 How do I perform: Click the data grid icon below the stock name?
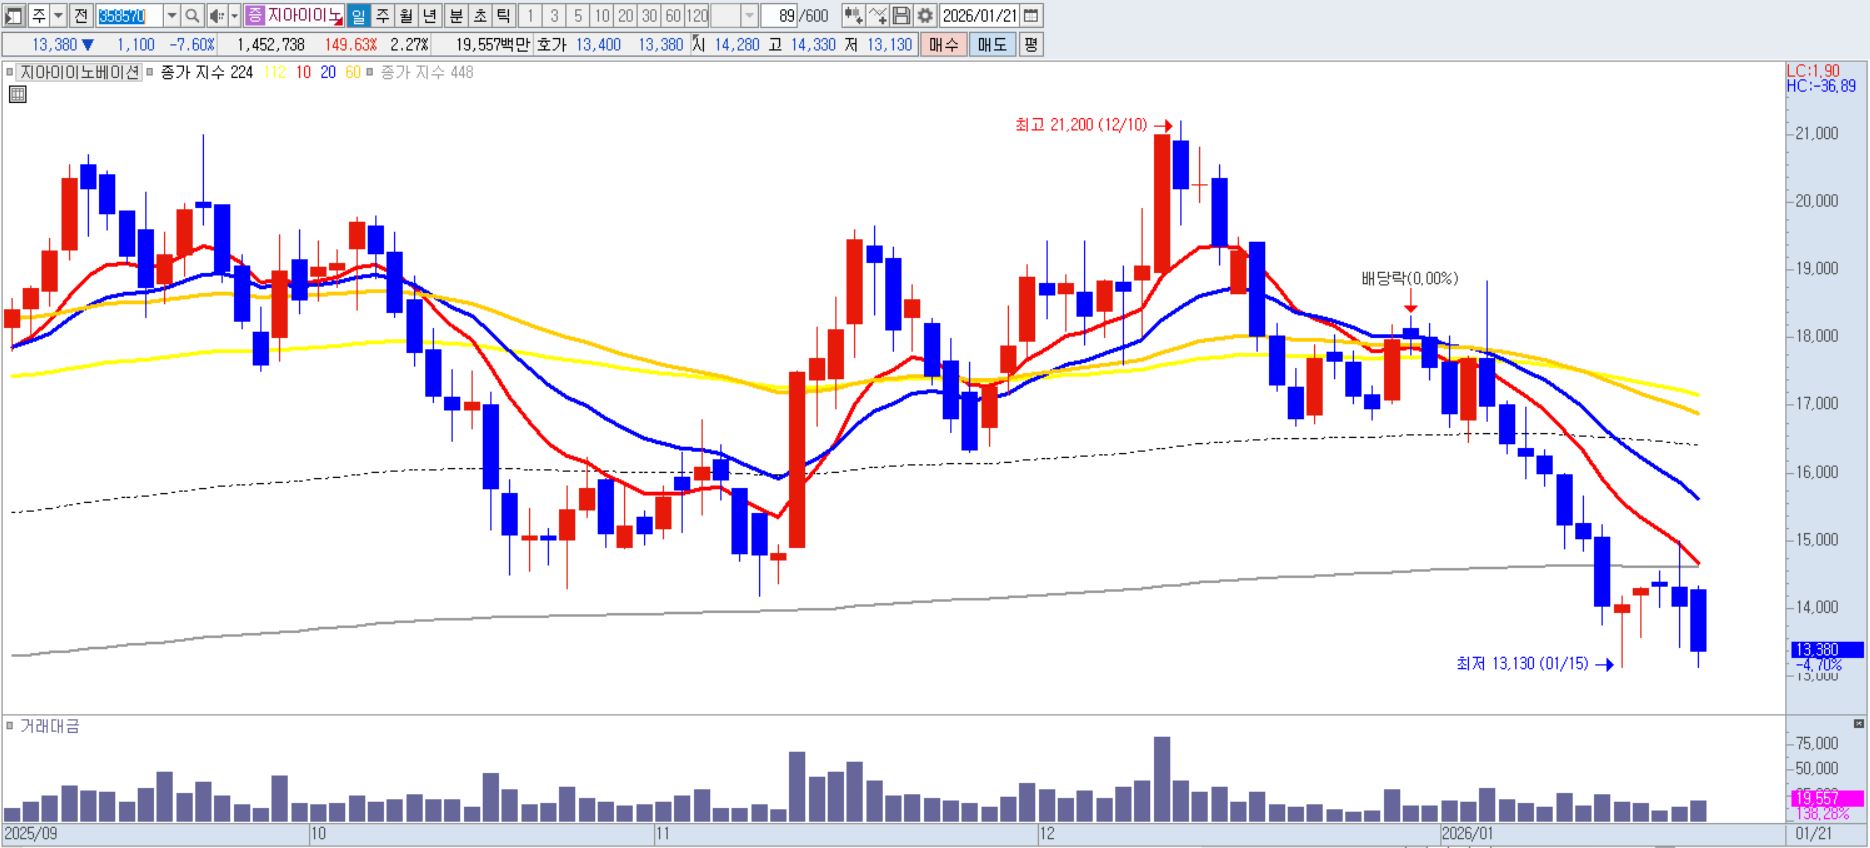[17, 95]
